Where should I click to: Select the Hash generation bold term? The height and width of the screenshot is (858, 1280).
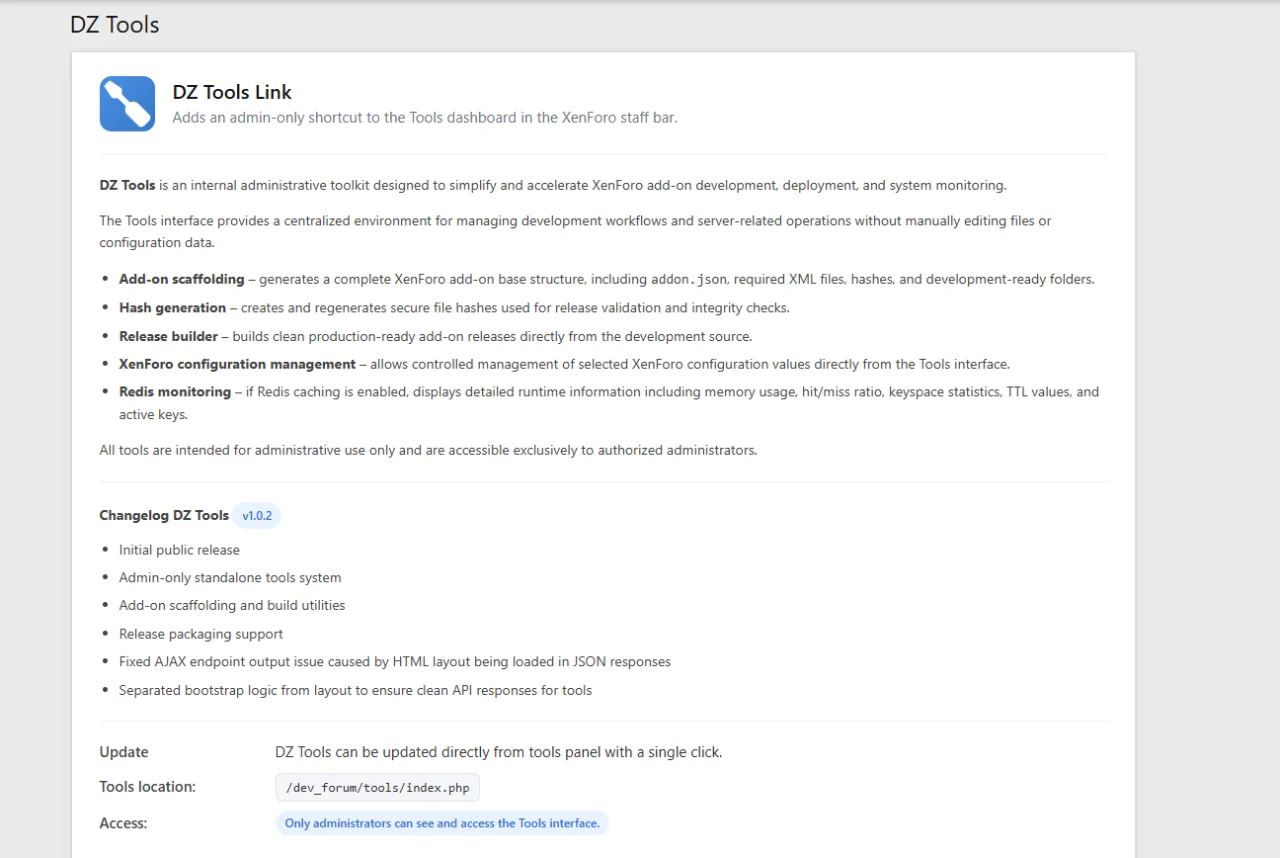point(172,308)
